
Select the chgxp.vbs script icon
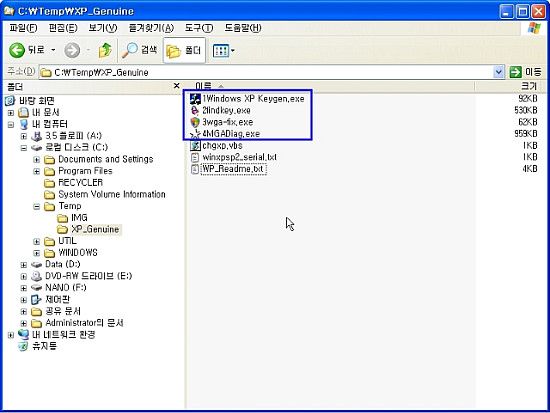click(x=195, y=145)
